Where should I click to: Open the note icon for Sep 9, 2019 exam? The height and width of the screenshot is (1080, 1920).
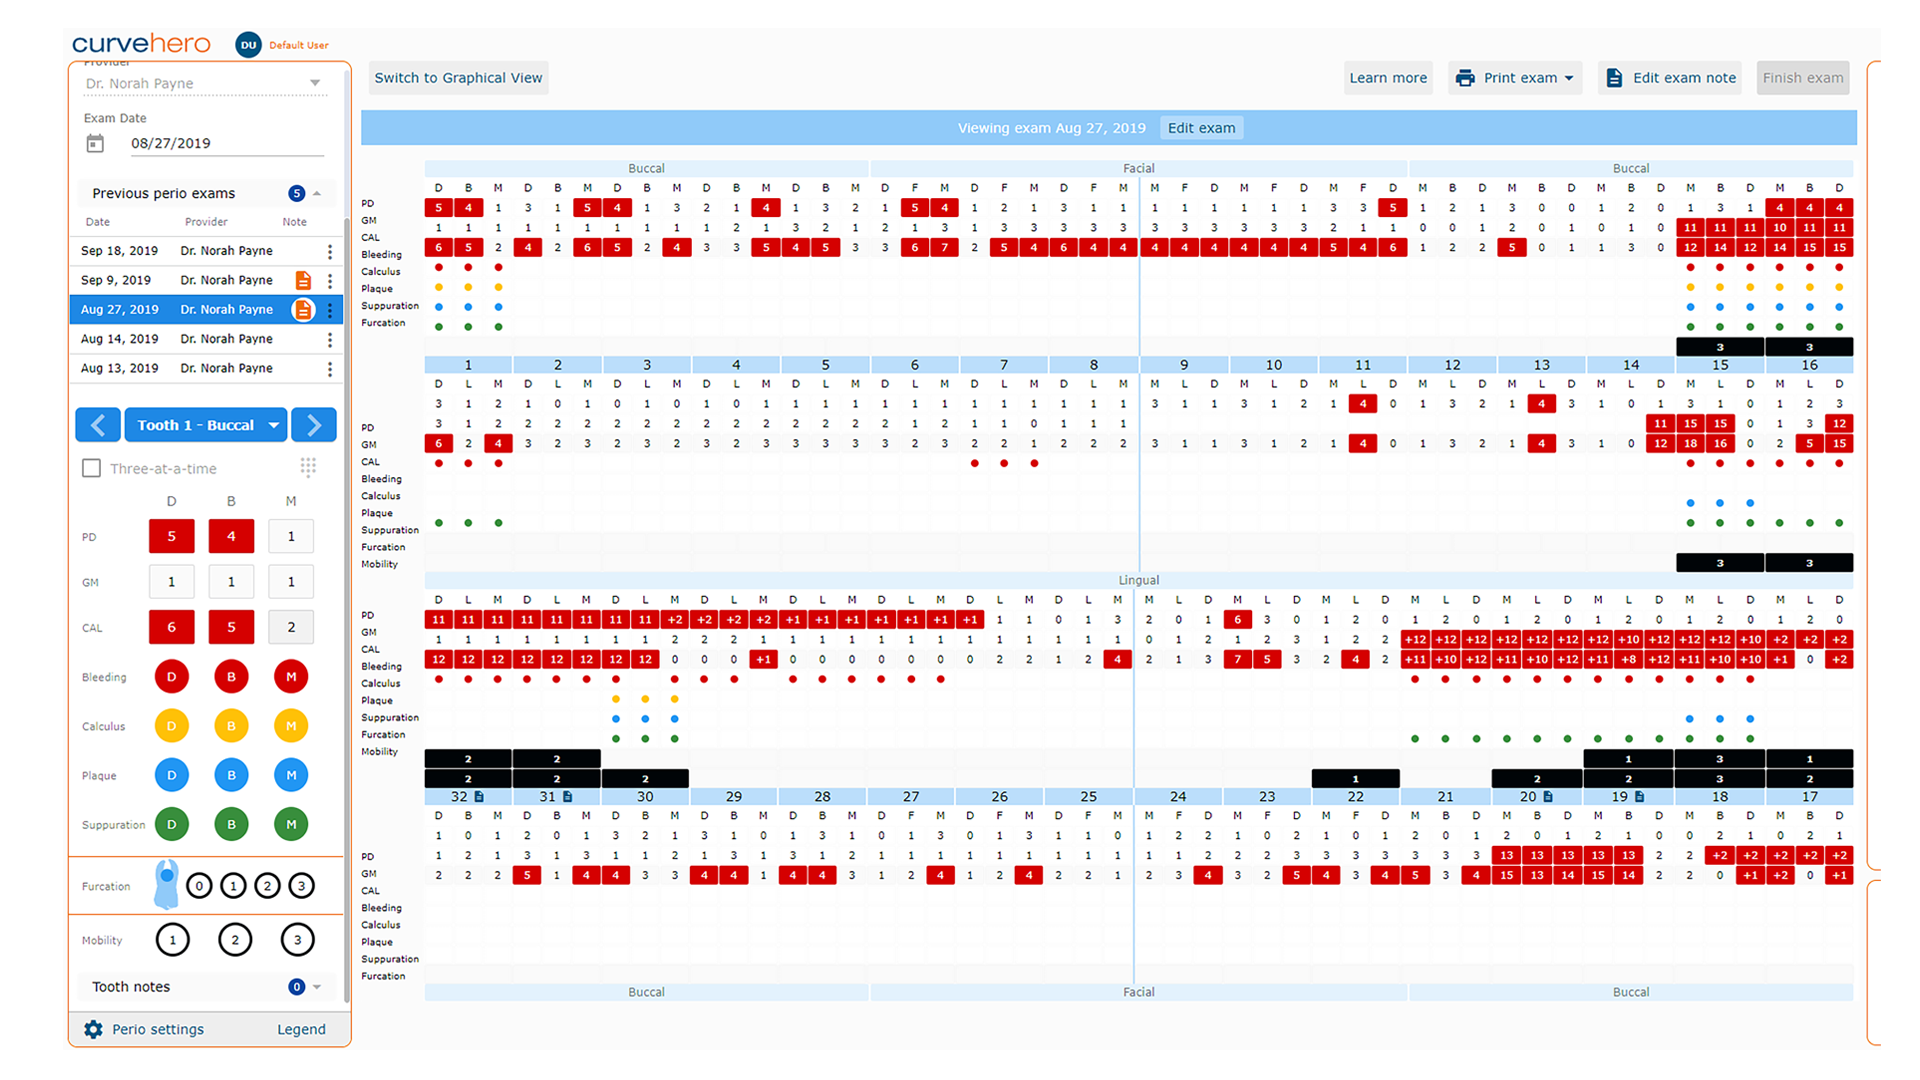pos(303,280)
